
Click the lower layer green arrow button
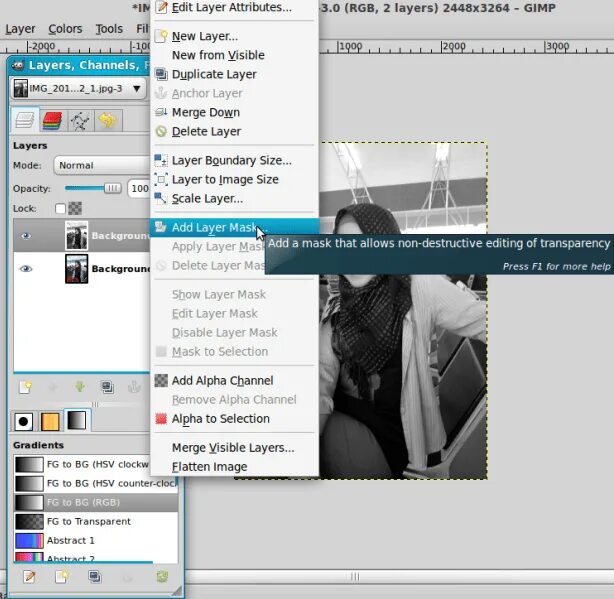tap(80, 387)
